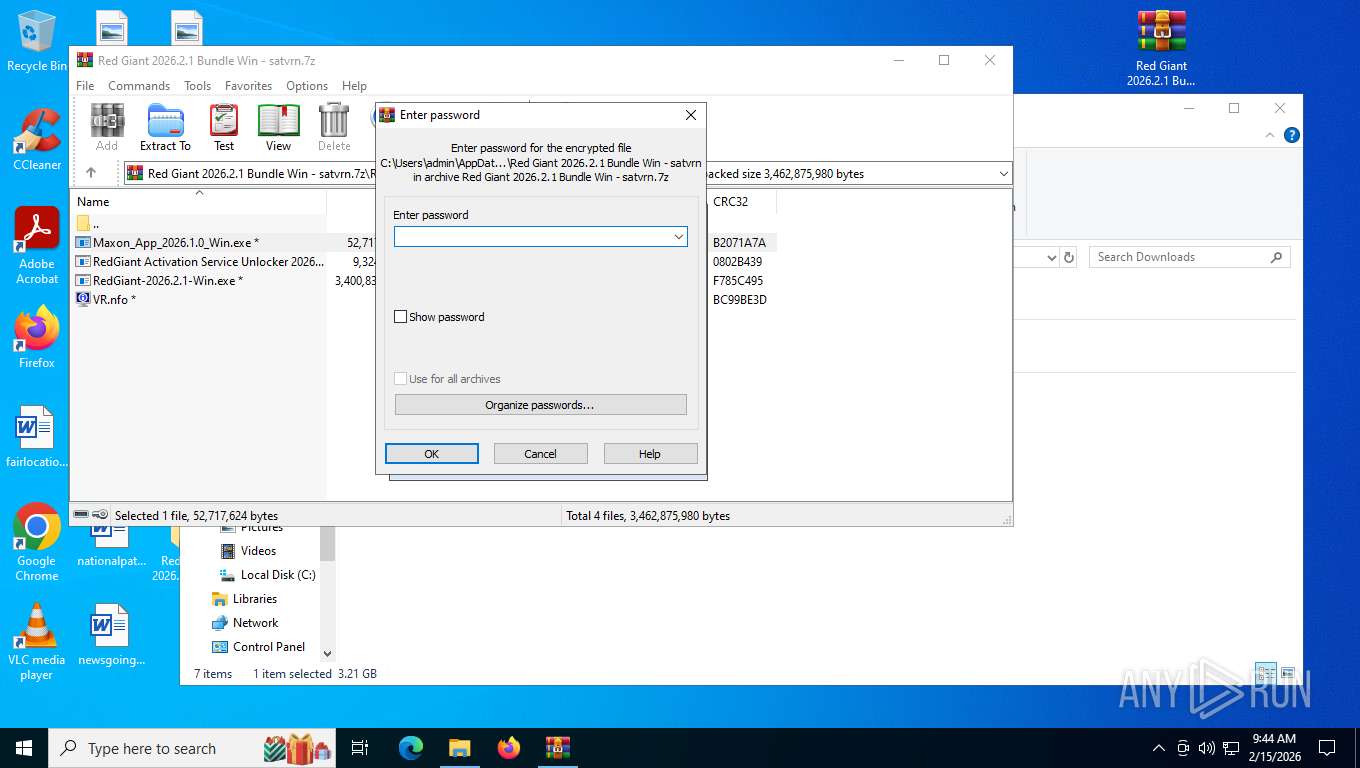This screenshot has height=768, width=1360.
Task: Open the fairlocatio Word document icon
Action: click(37, 437)
